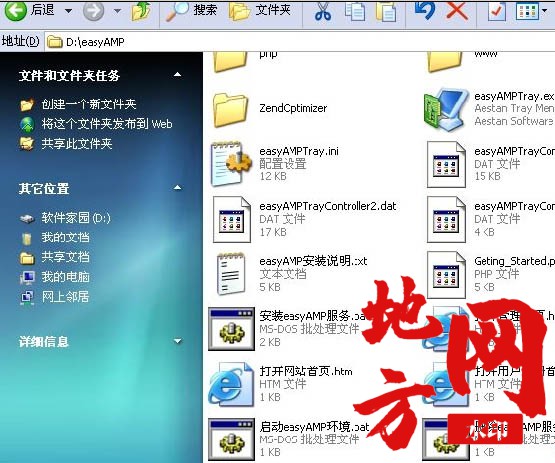Open the Search (搜索) toolbar button

pyautogui.click(x=191, y=11)
